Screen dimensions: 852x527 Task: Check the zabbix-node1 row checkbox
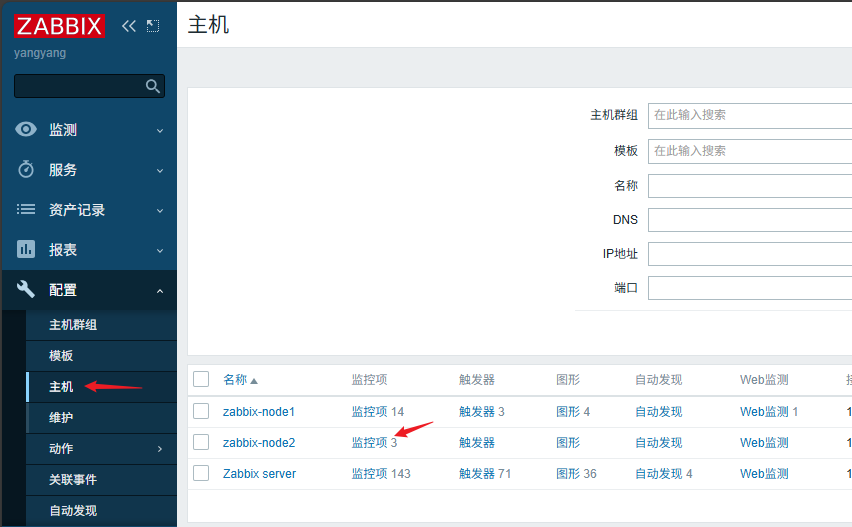(x=201, y=411)
